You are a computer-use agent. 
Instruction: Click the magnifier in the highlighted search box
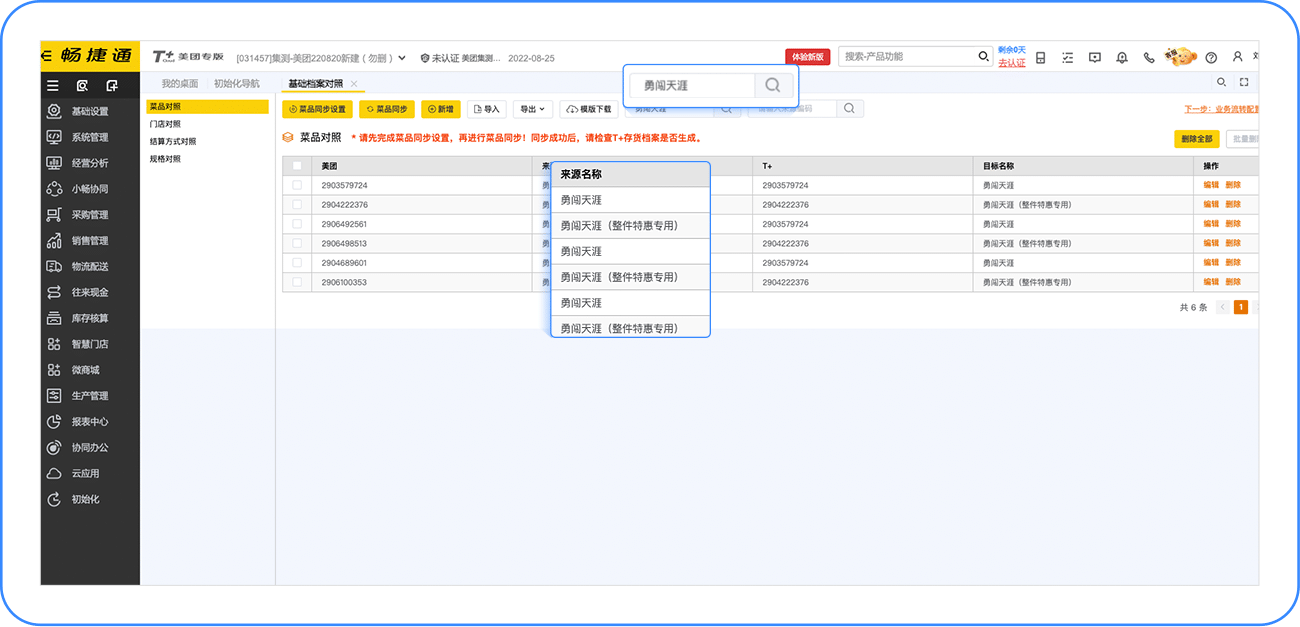(772, 86)
